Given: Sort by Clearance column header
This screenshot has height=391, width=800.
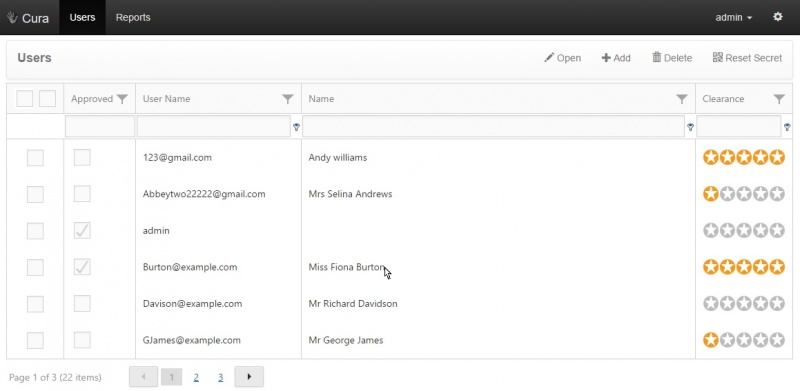Looking at the screenshot, I should (x=723, y=99).
